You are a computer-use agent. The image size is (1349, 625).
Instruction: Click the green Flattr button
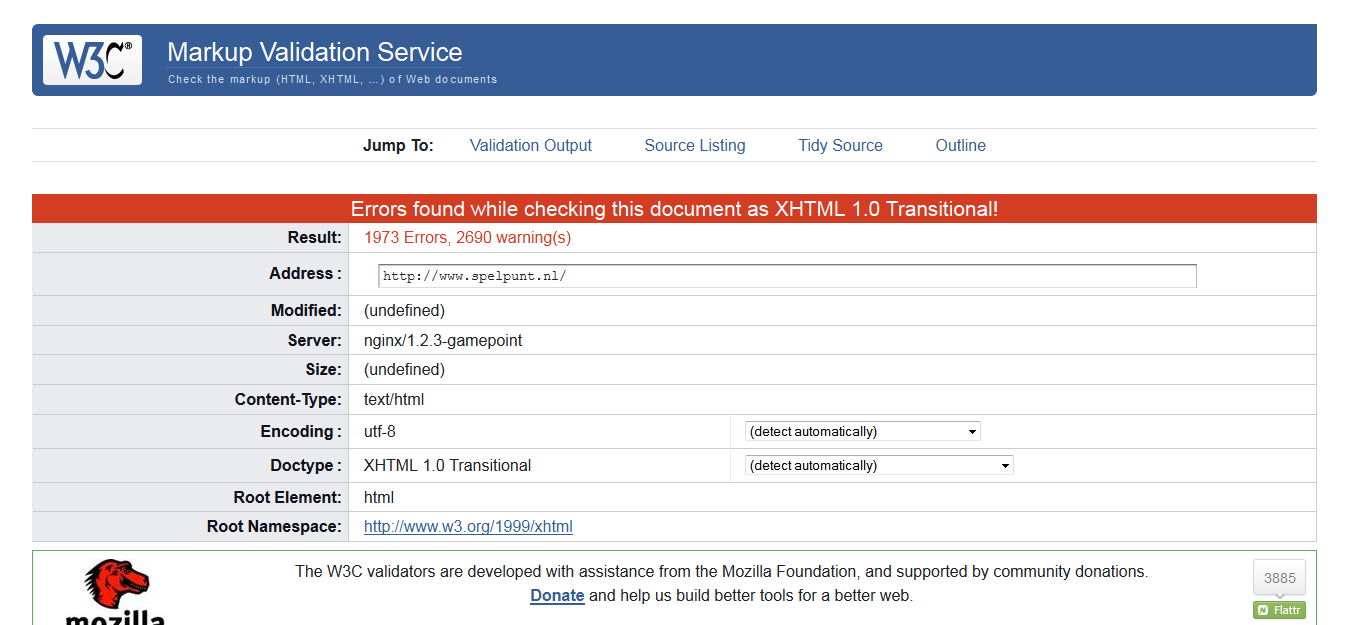1279,610
